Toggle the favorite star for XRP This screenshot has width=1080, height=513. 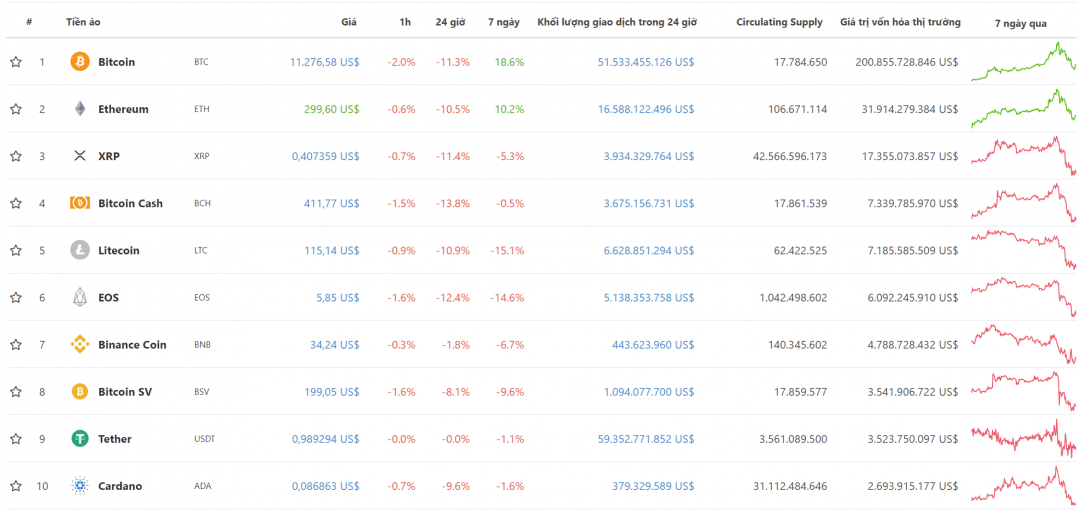[x=16, y=156]
